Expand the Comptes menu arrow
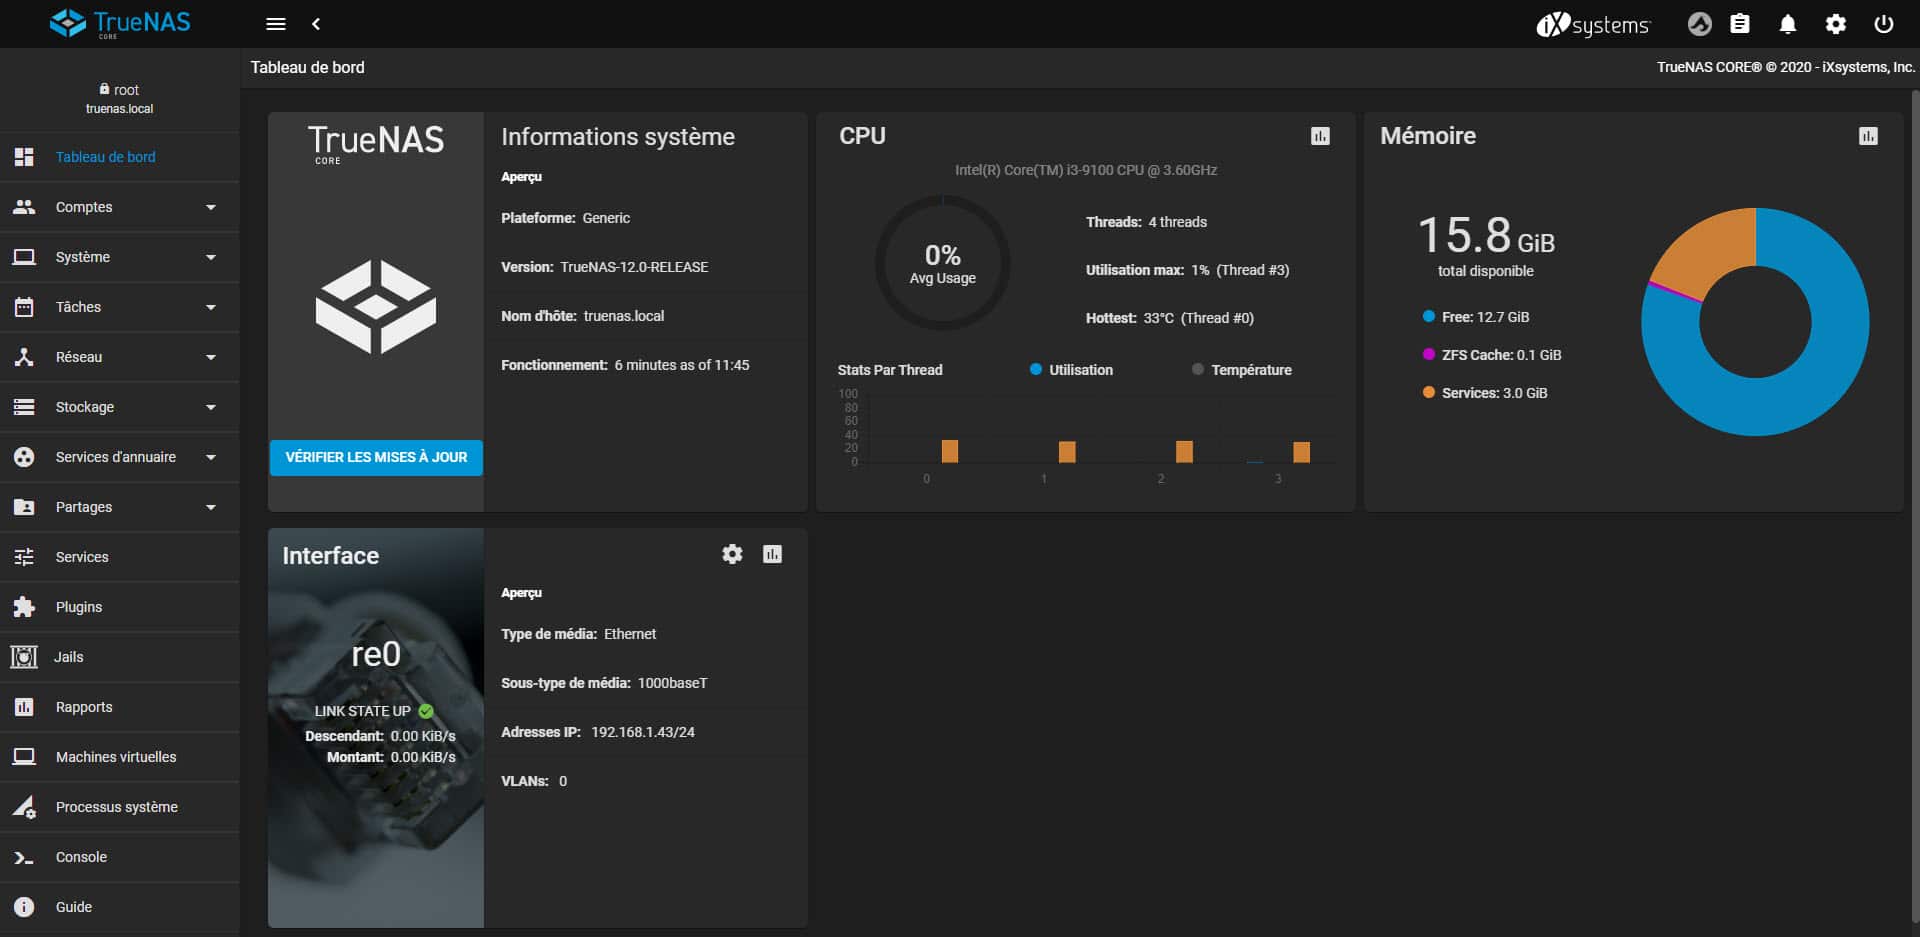Viewport: 1920px width, 937px height. coord(211,207)
